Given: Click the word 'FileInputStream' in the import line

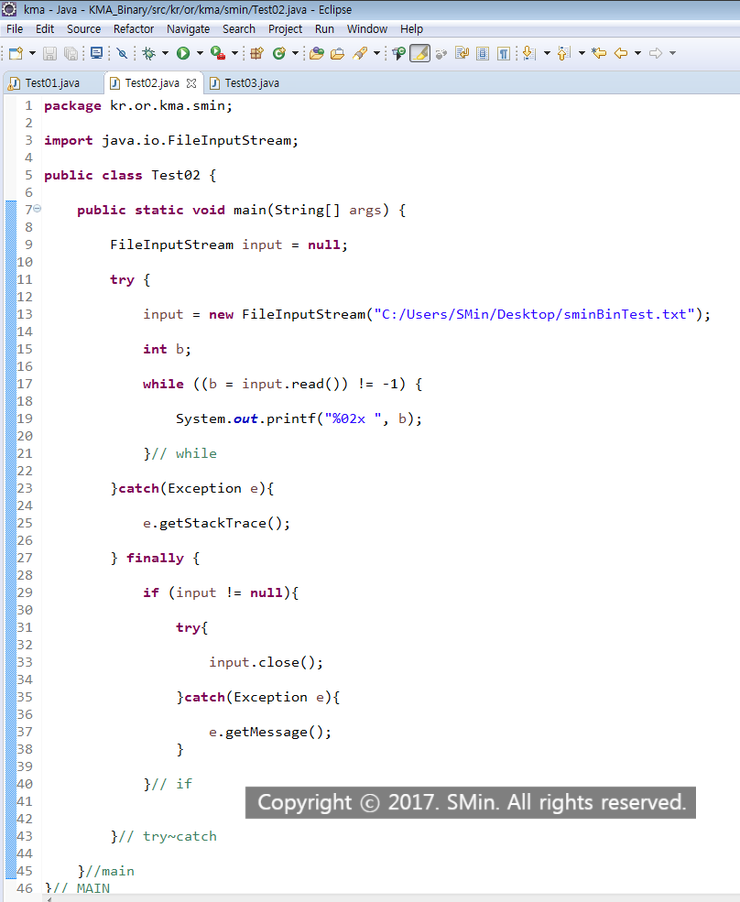Looking at the screenshot, I should [229, 140].
